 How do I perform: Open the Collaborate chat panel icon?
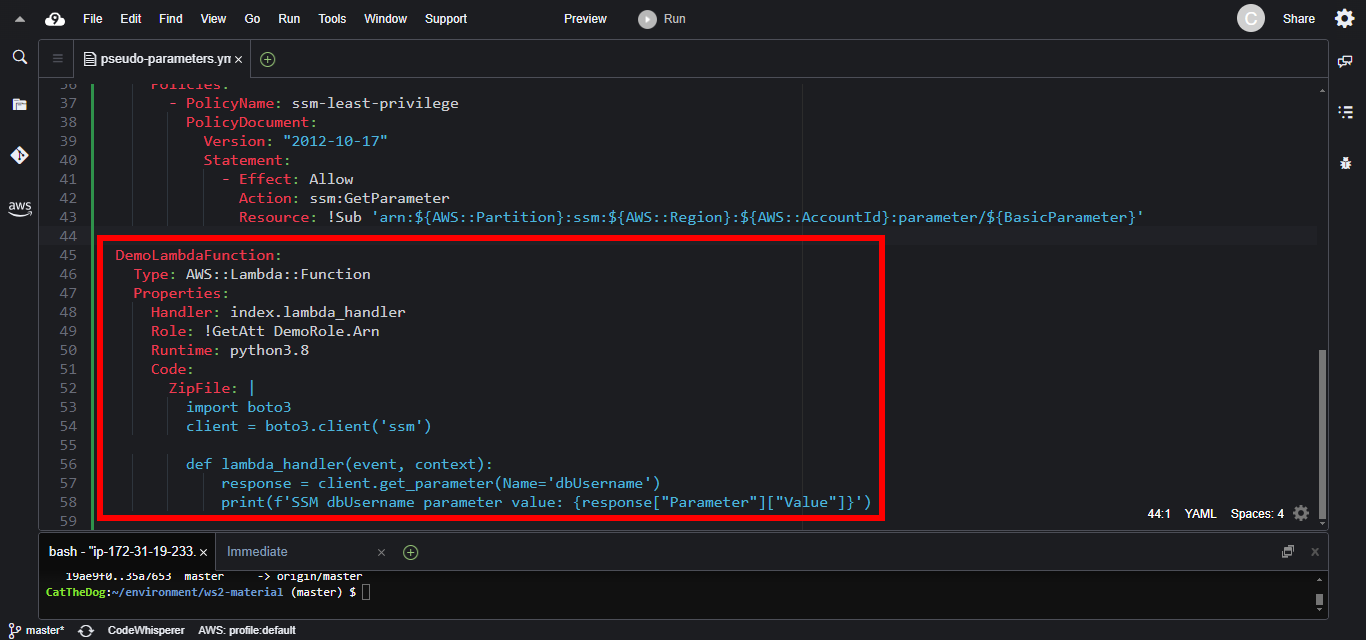click(1345, 62)
